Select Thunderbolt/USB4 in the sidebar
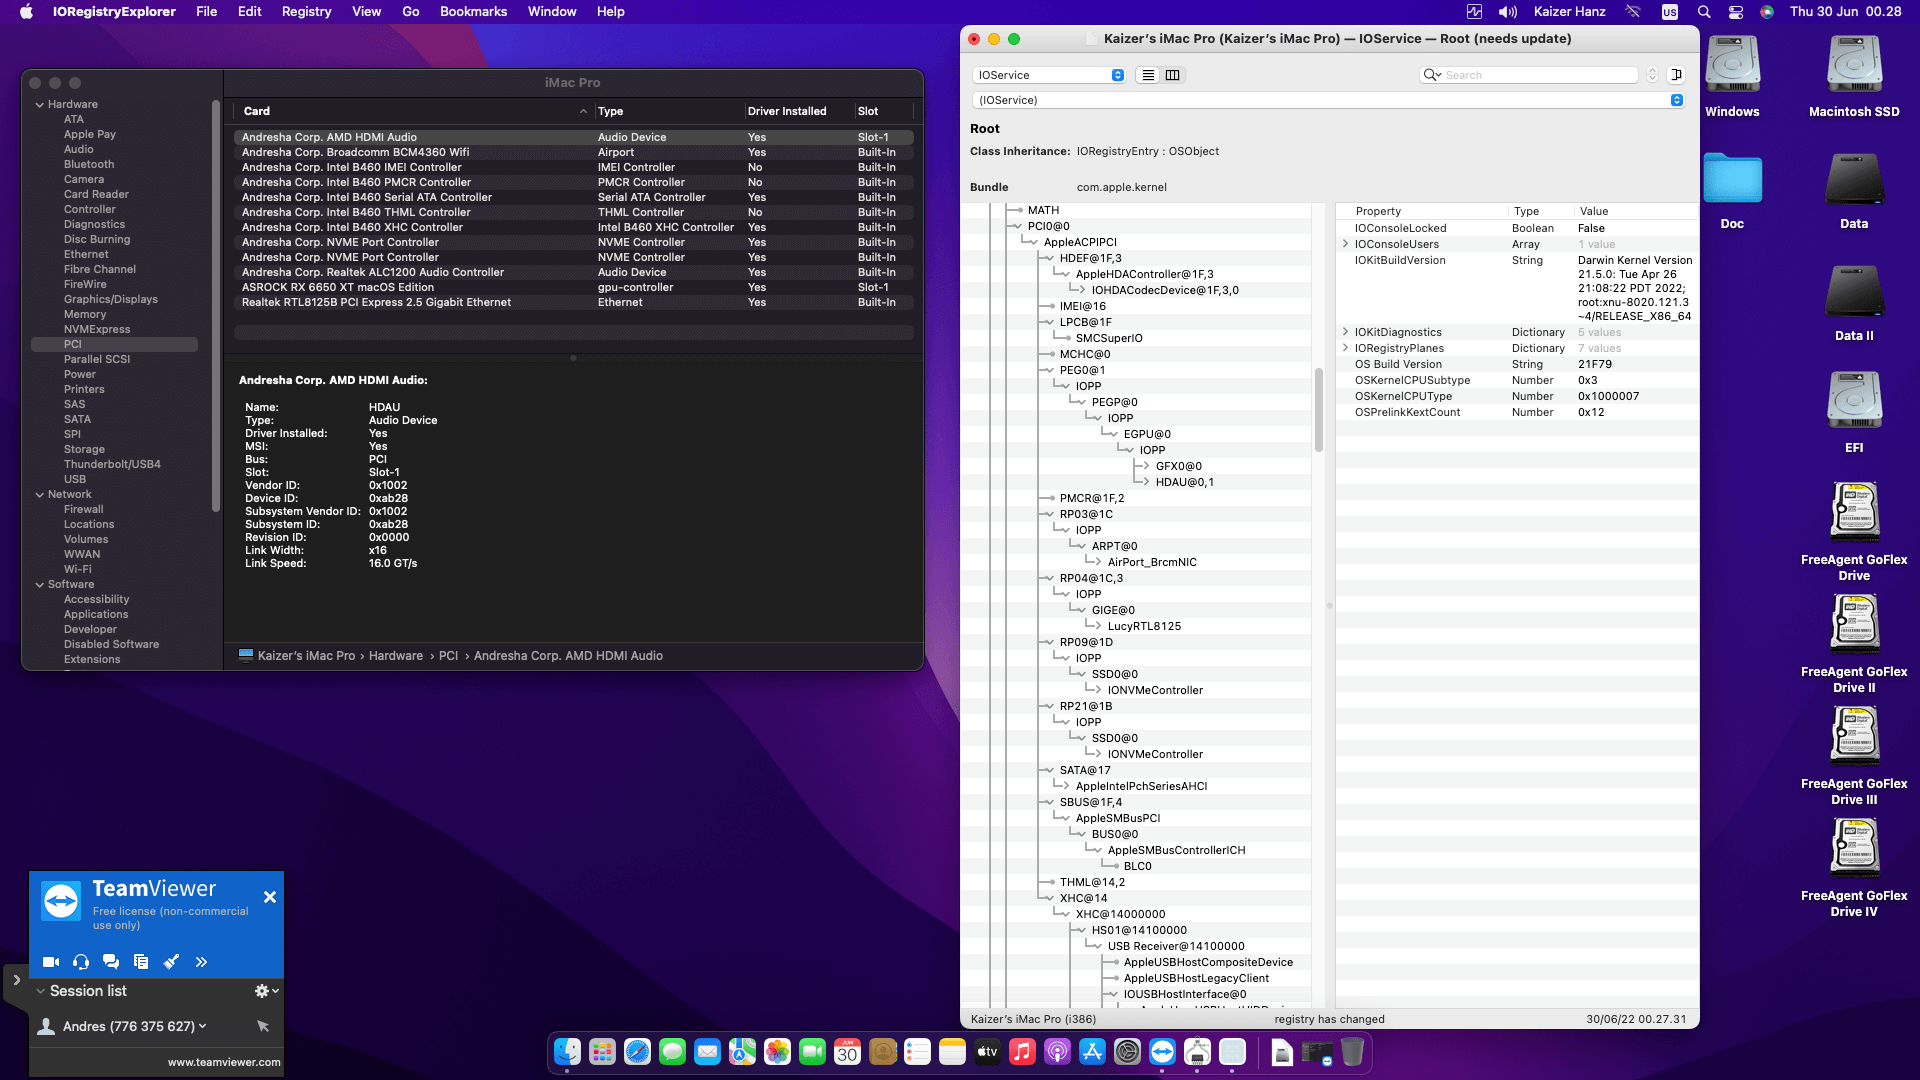The image size is (1920, 1080). [112, 464]
